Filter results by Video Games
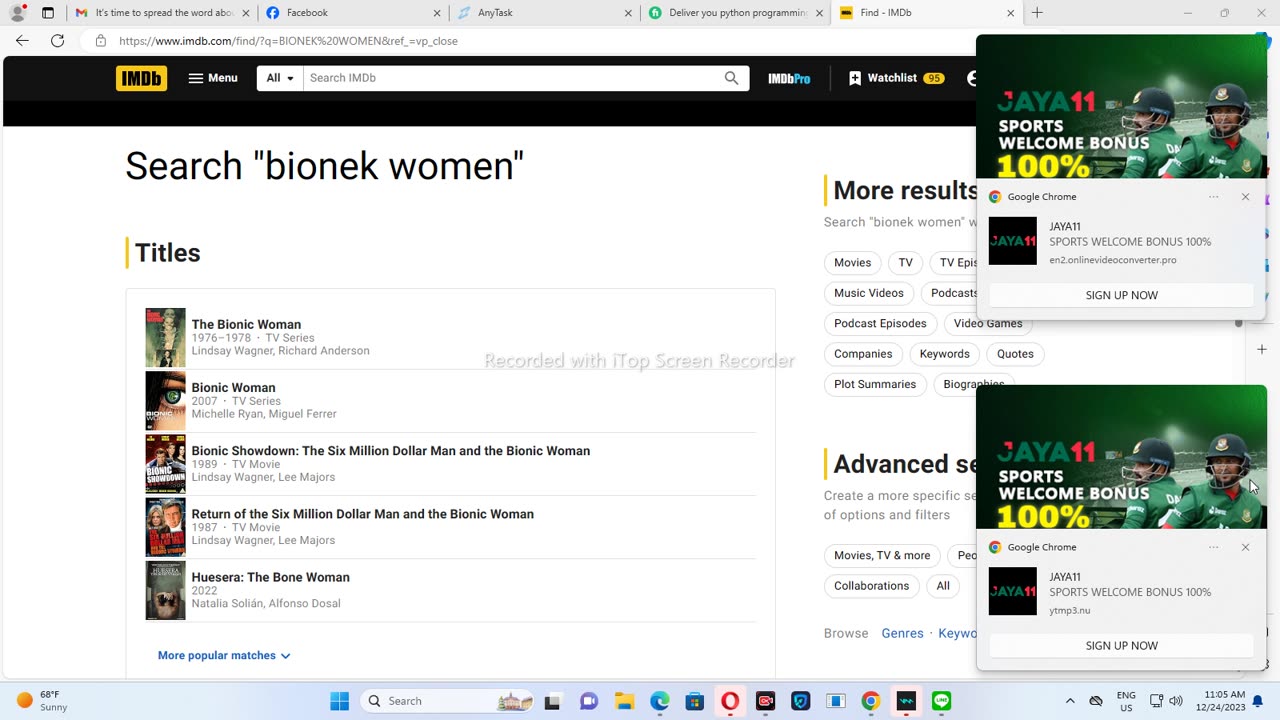1280x720 pixels. point(987,324)
